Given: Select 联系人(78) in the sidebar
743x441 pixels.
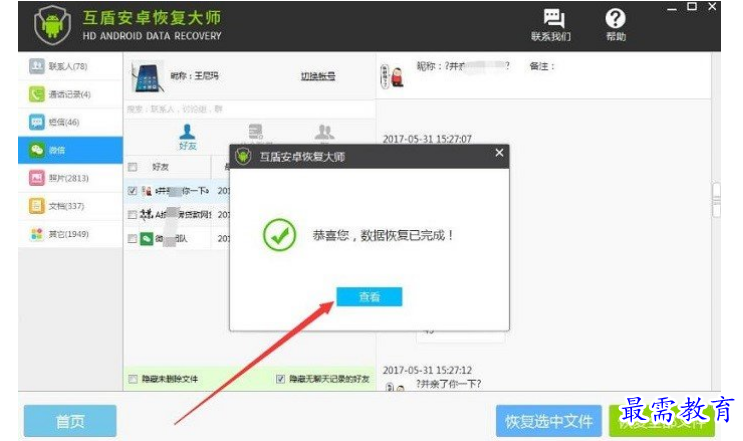Looking at the screenshot, I should coord(70,66).
